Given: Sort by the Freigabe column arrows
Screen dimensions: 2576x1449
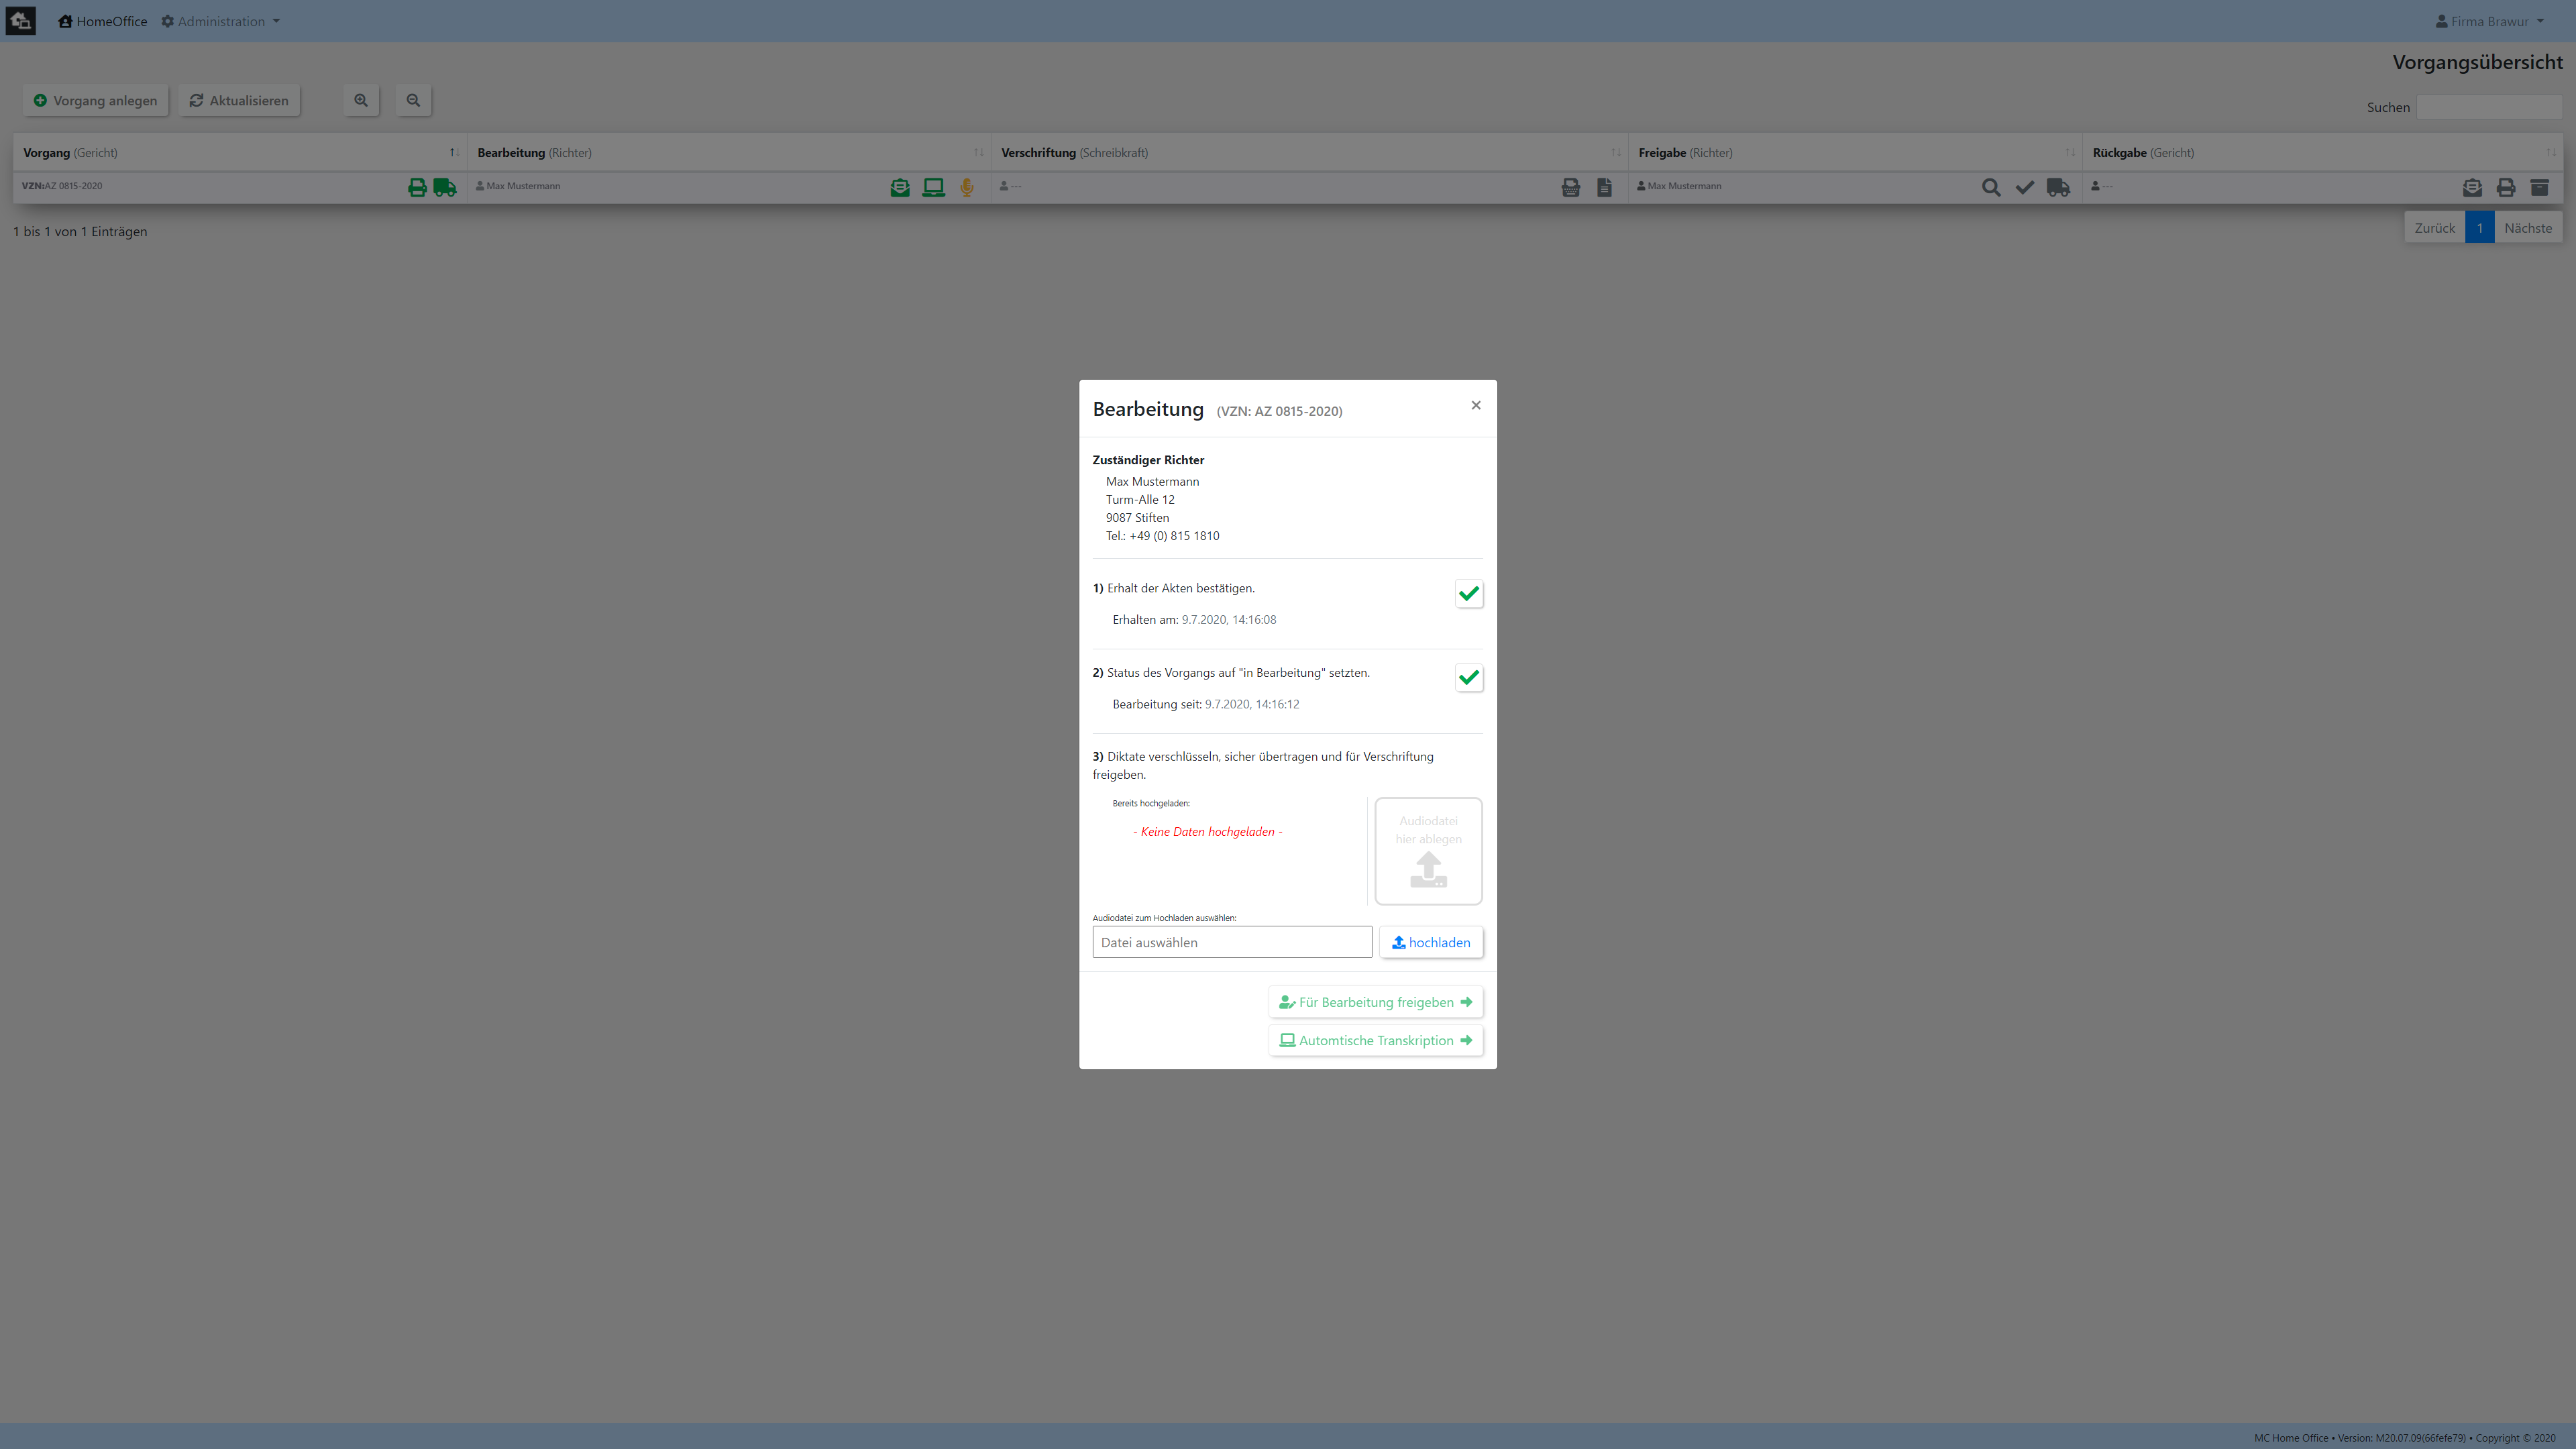Looking at the screenshot, I should (x=2070, y=153).
